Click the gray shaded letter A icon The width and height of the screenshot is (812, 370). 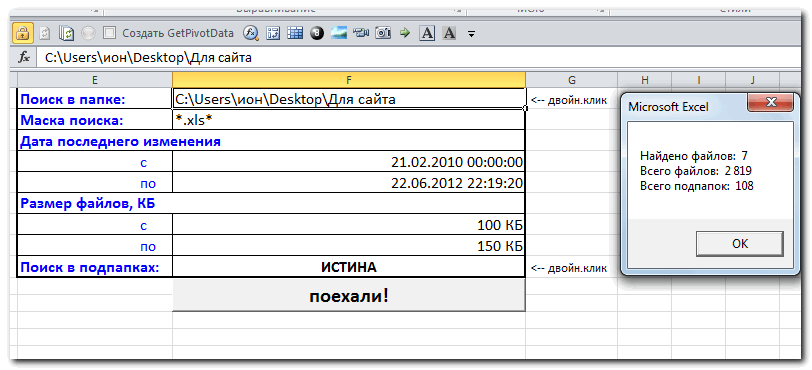pos(449,34)
